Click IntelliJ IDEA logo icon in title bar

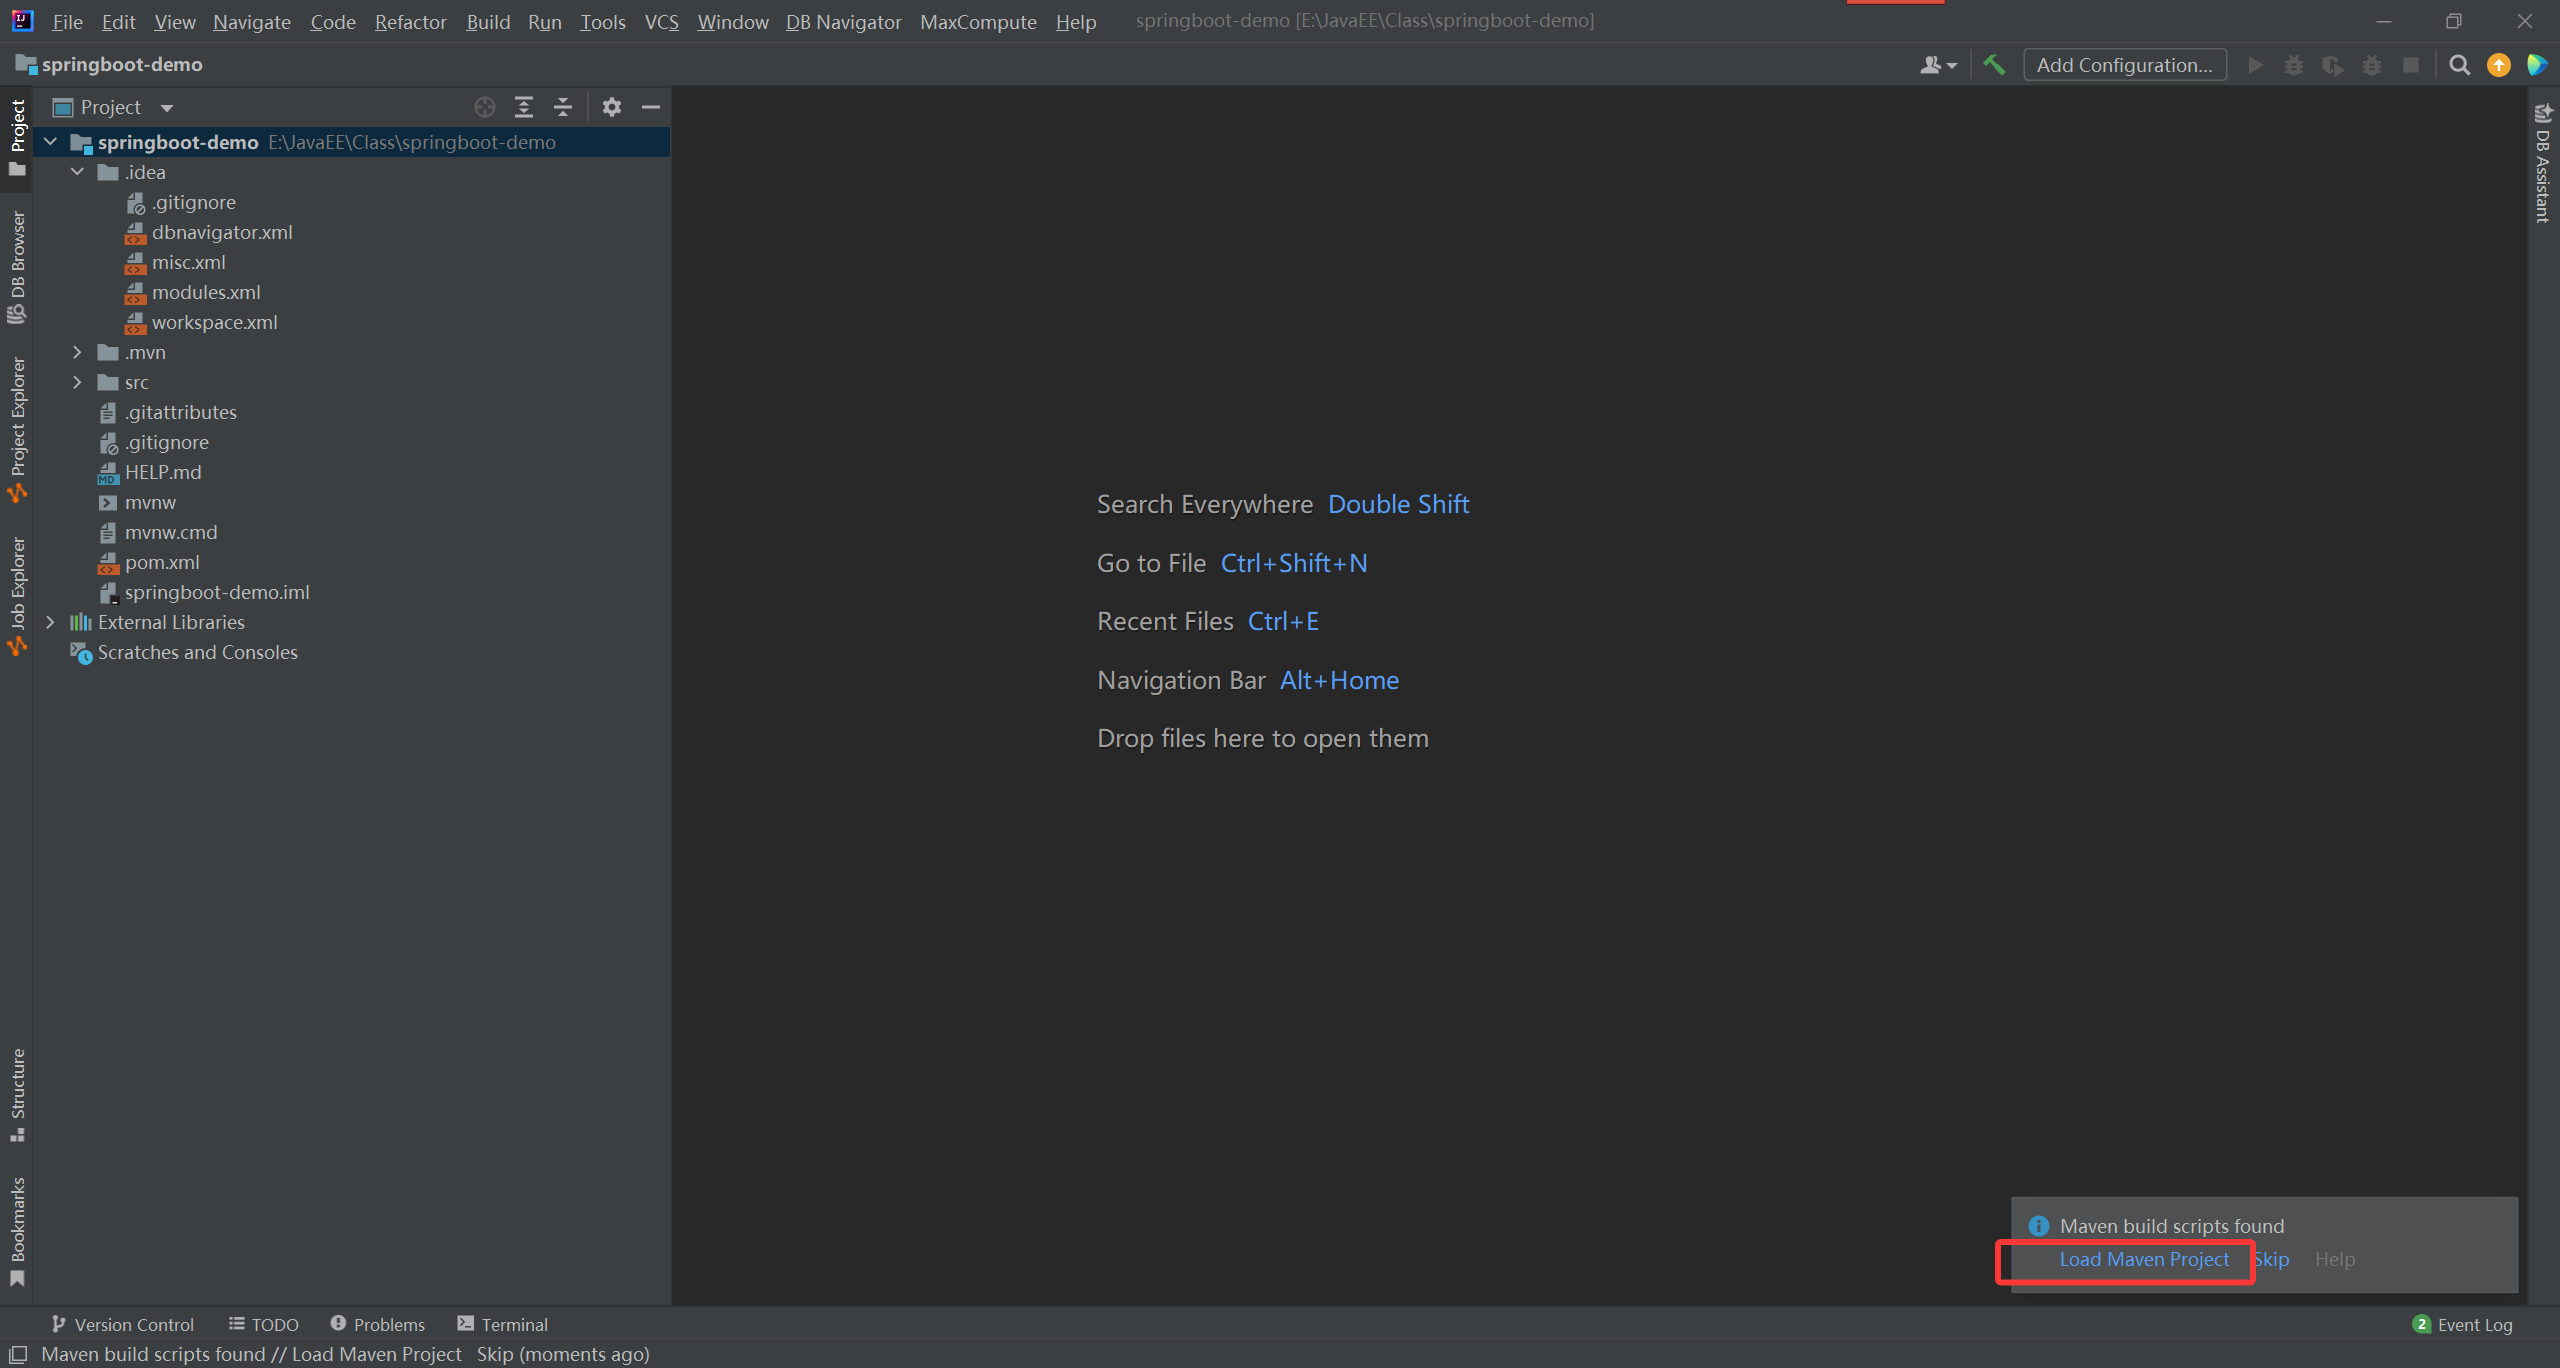point(22,20)
